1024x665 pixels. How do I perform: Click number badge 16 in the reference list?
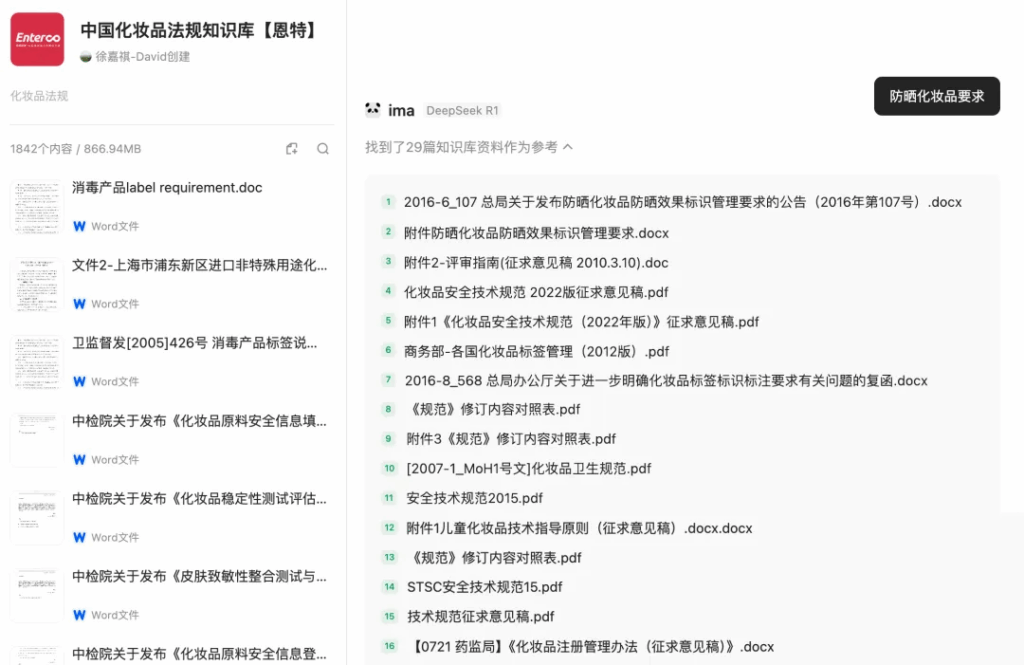click(390, 647)
